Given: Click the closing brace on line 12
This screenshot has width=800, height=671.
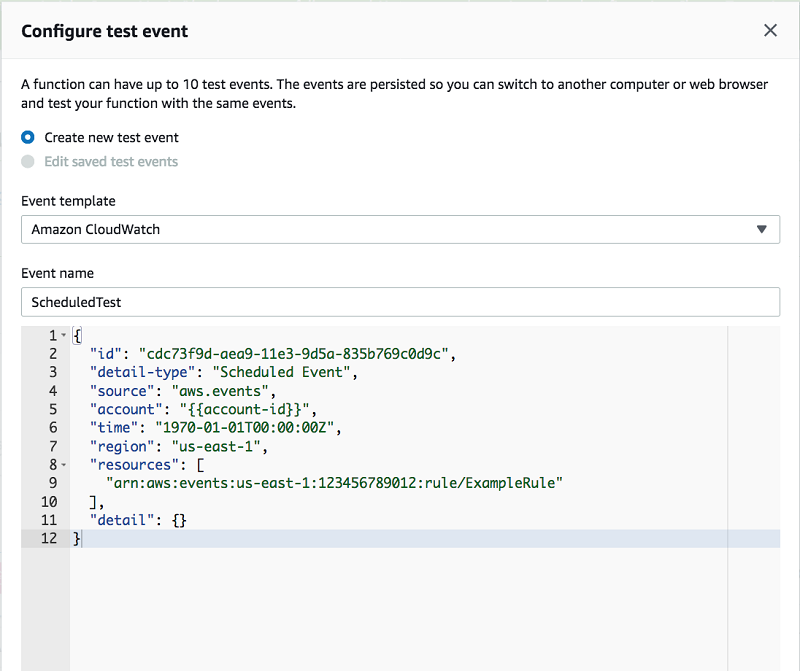Looking at the screenshot, I should (x=76, y=539).
